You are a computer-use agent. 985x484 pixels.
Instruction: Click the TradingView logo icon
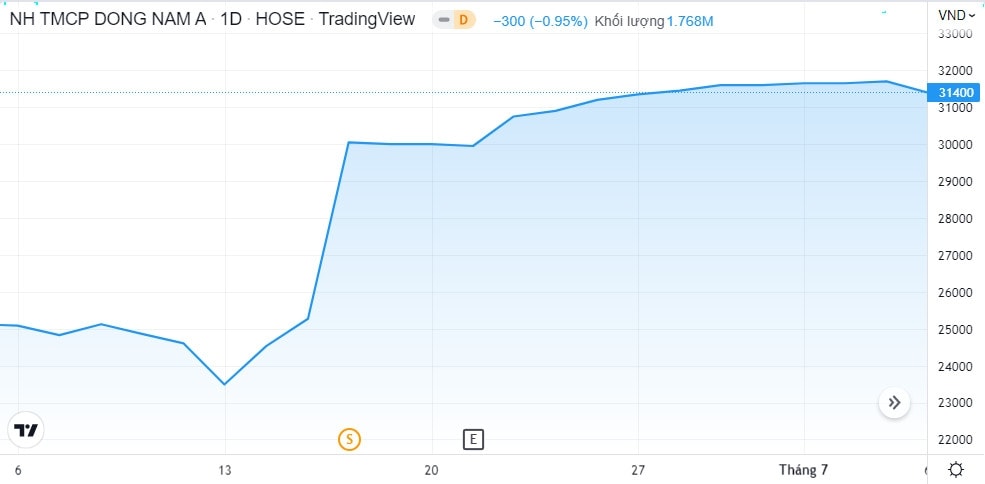(26, 431)
